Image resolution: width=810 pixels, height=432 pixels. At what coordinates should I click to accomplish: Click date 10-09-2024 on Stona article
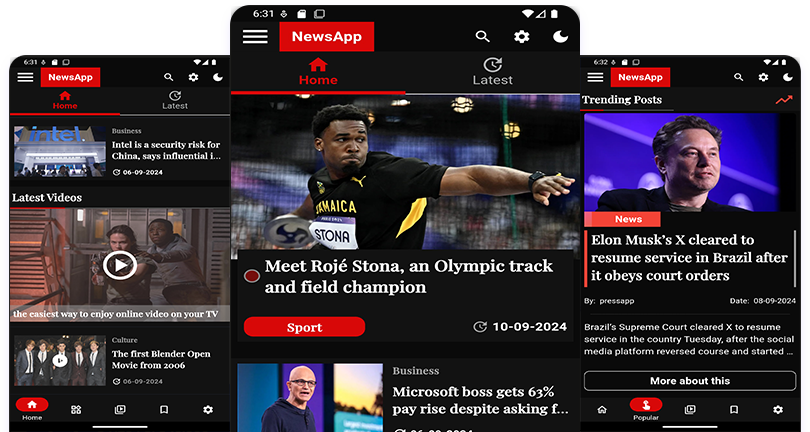click(x=529, y=327)
